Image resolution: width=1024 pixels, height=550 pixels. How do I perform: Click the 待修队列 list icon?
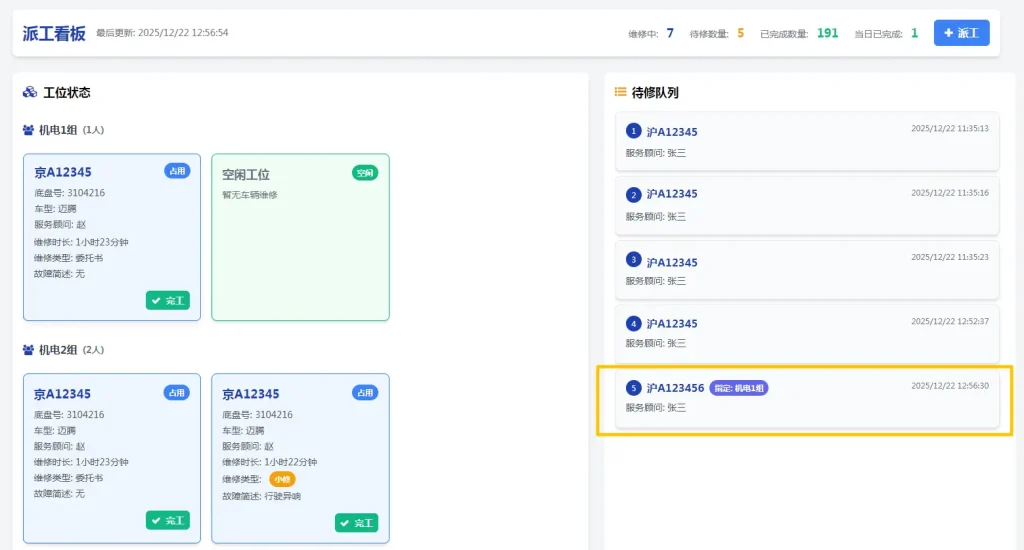tap(620, 92)
